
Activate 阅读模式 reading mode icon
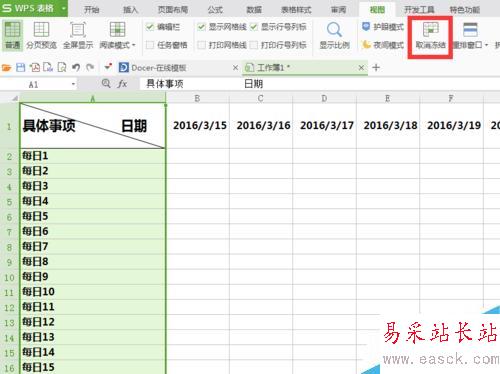point(117,30)
